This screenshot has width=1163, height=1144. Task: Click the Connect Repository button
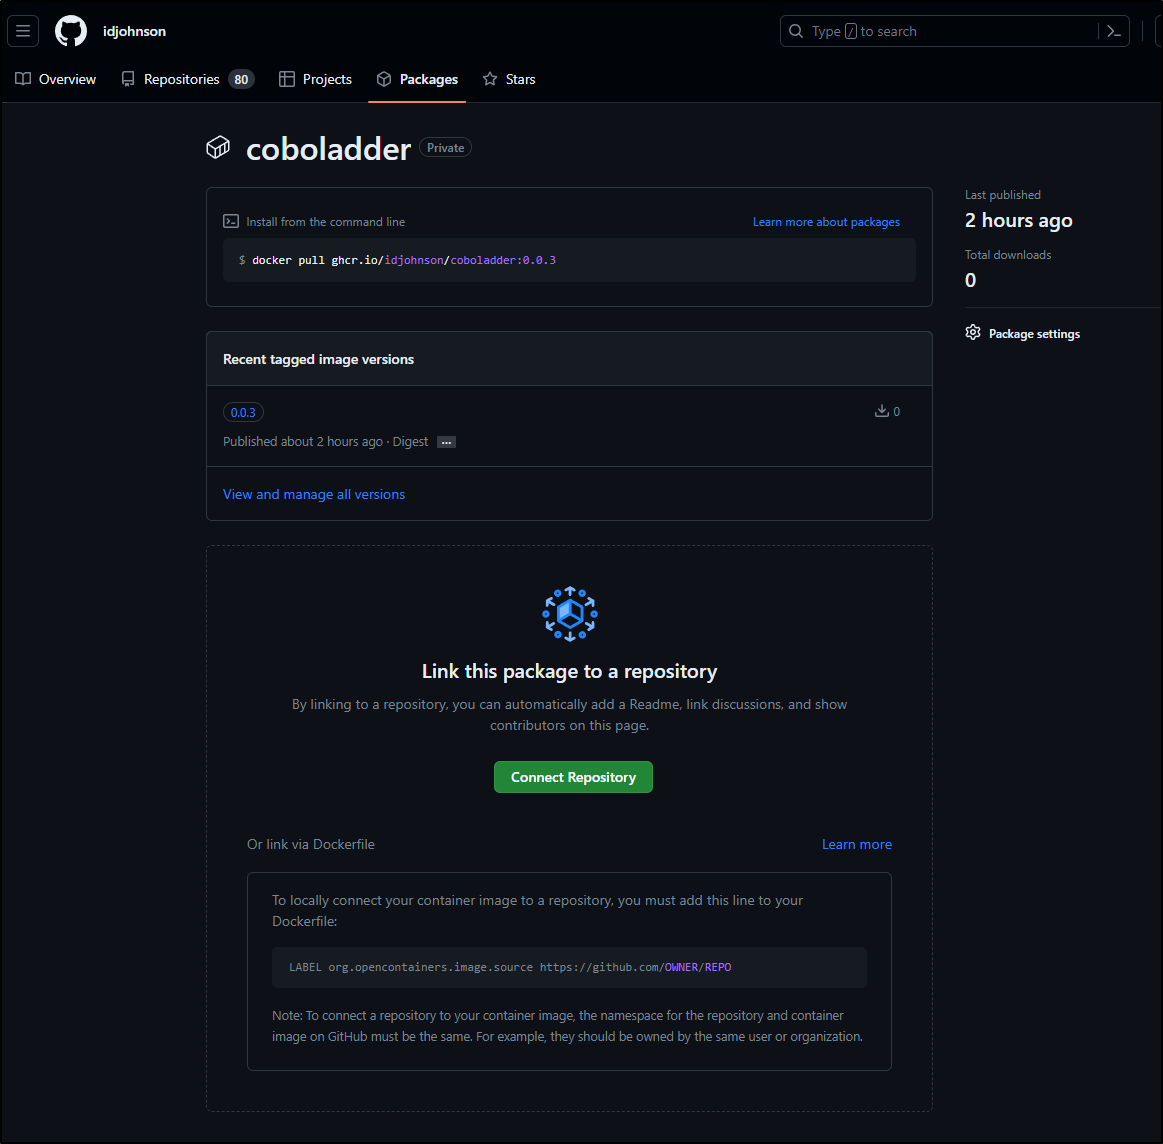pyautogui.click(x=573, y=777)
